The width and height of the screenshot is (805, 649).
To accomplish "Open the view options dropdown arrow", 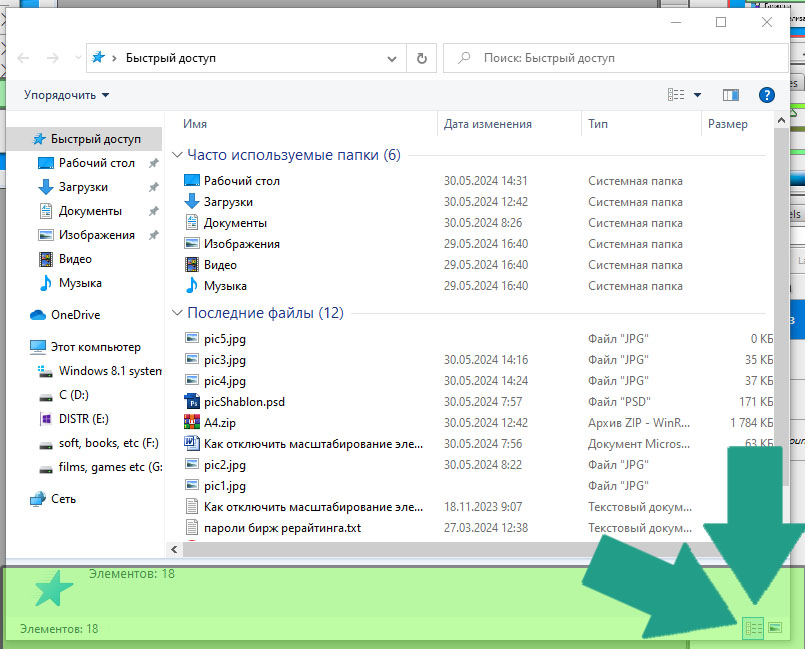I will coord(697,95).
